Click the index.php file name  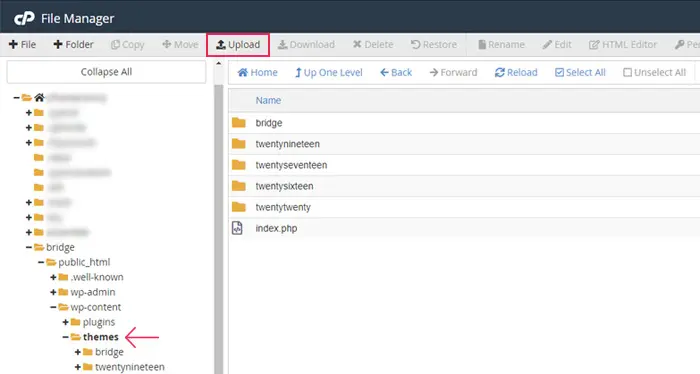pyautogui.click(x=276, y=229)
